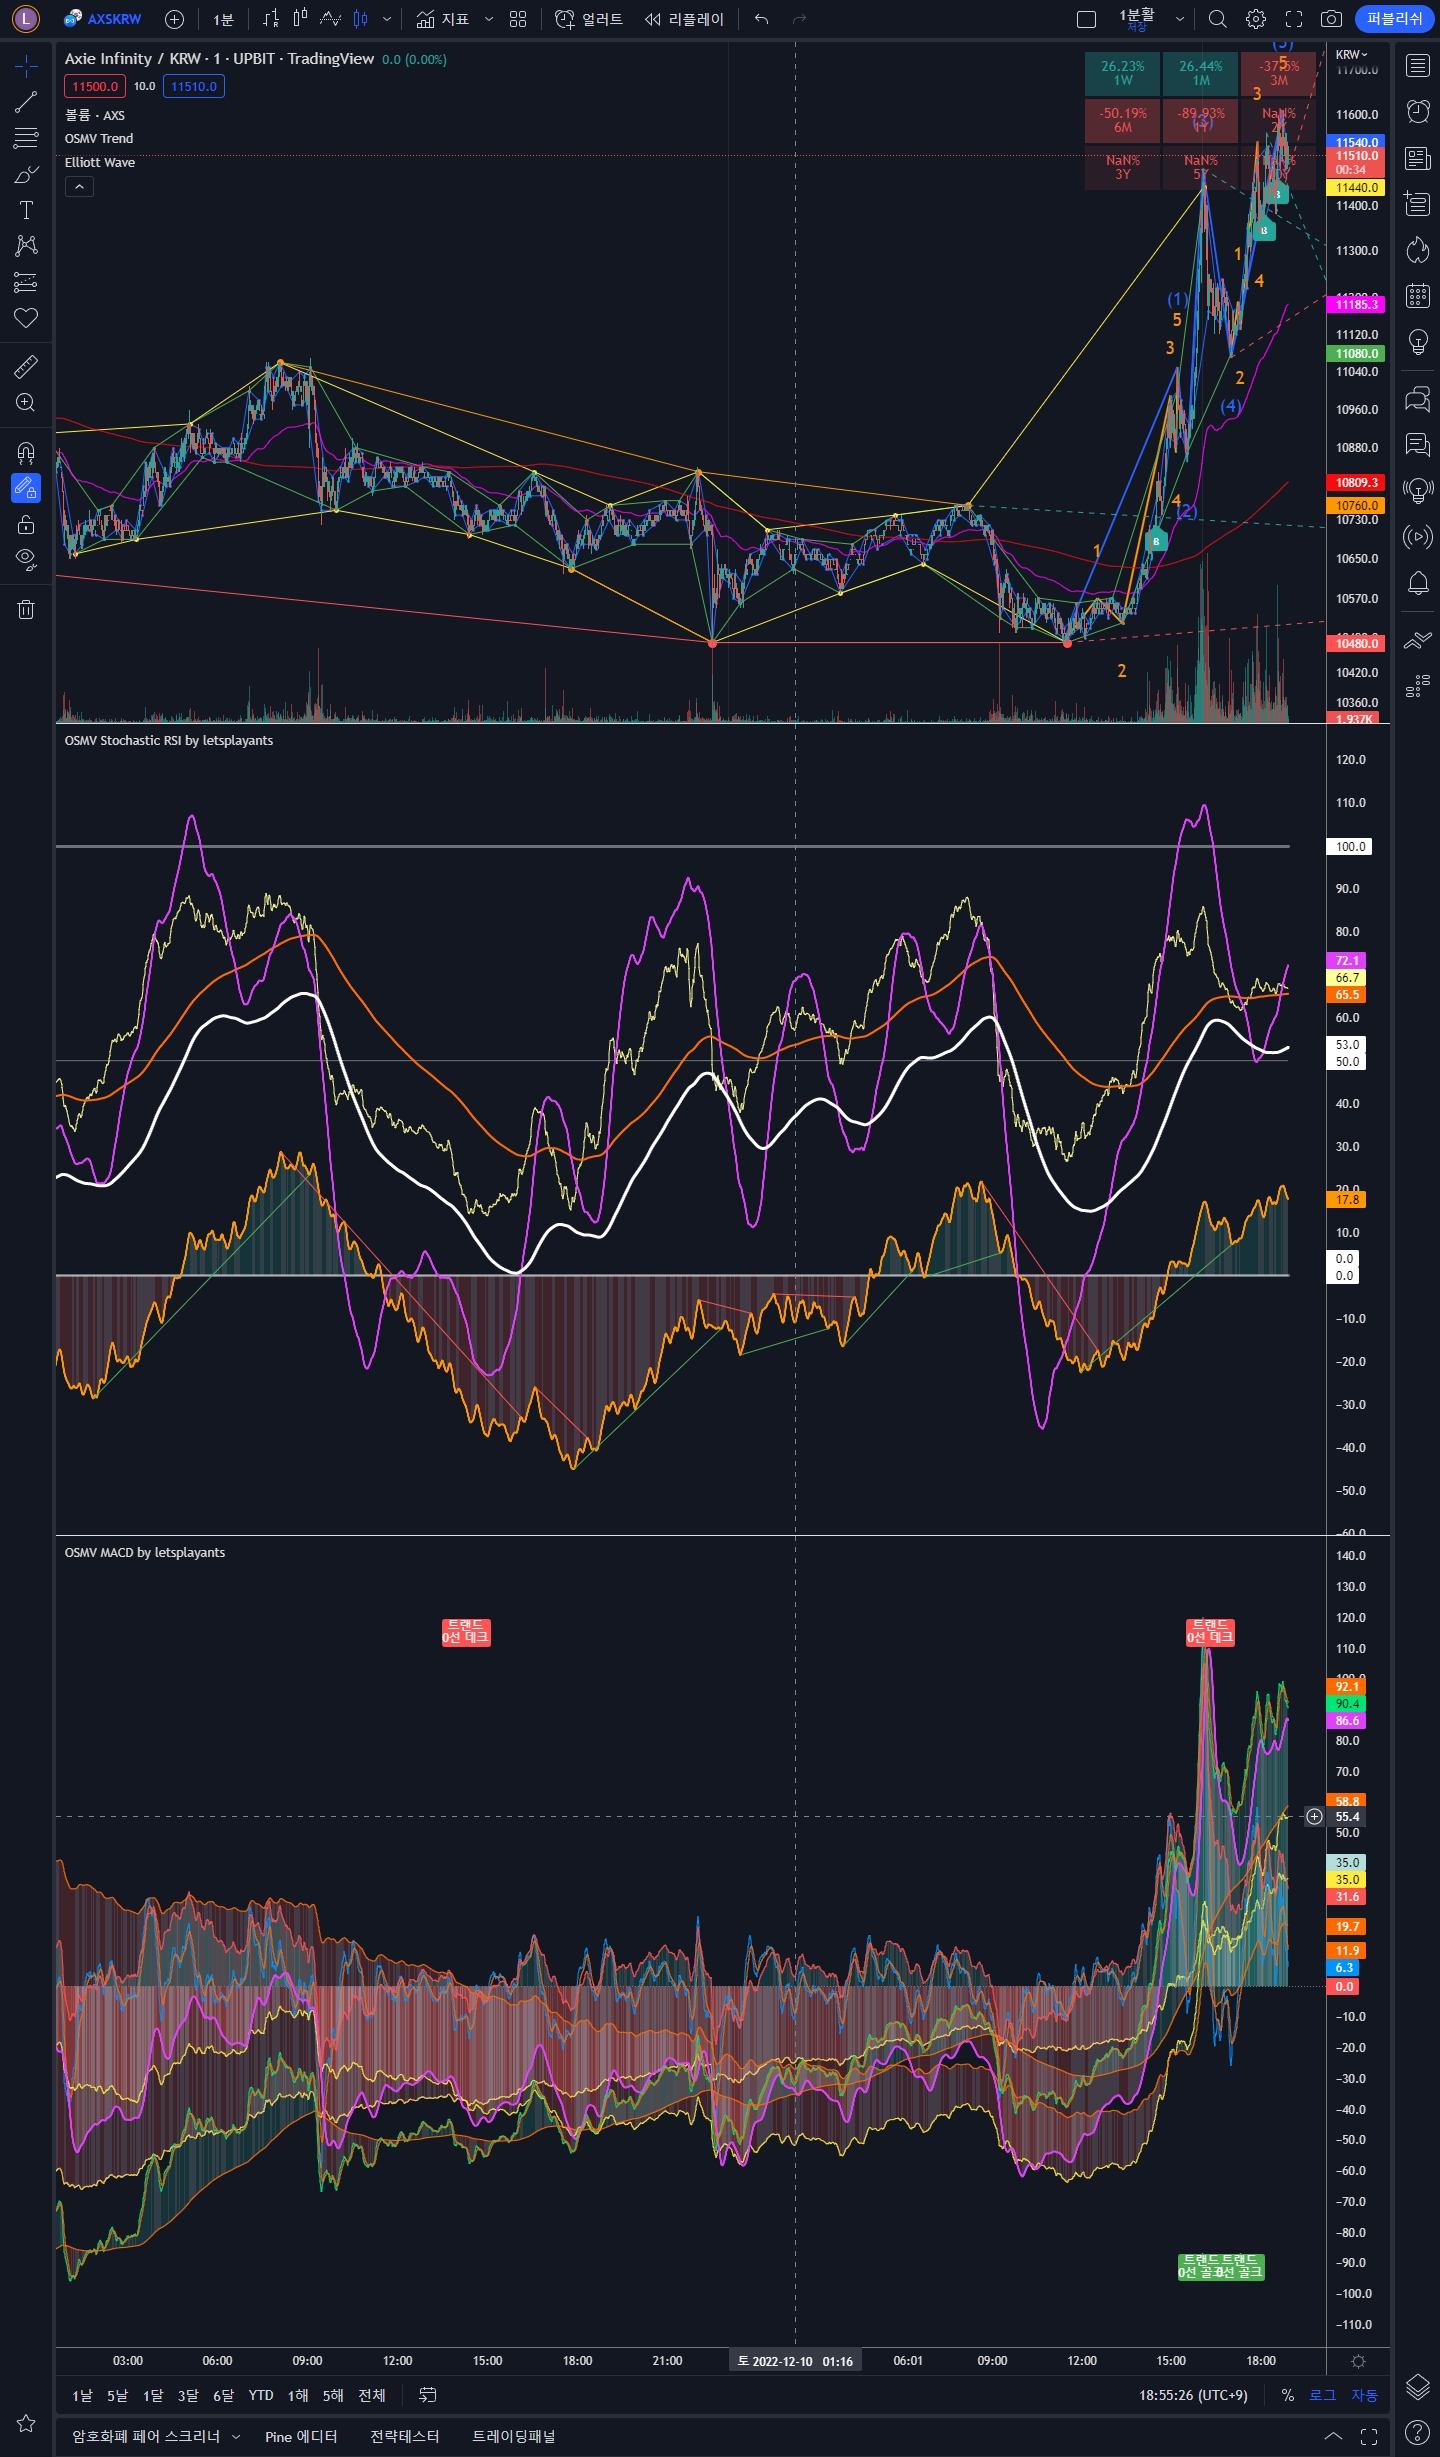Image resolution: width=1440 pixels, height=2457 pixels.
Task: Open the Pine 에디터 tab
Action: coord(301,2437)
